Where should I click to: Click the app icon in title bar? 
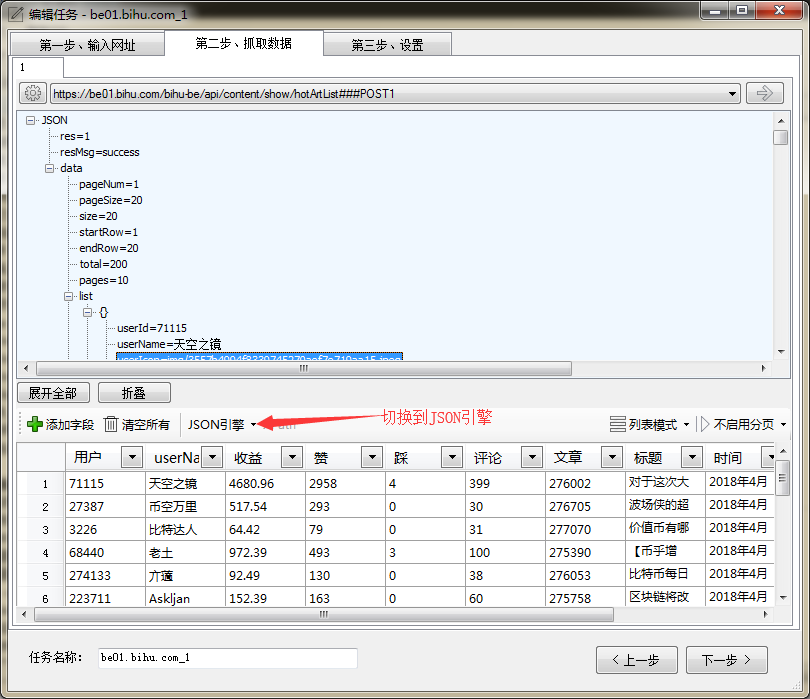point(16,14)
